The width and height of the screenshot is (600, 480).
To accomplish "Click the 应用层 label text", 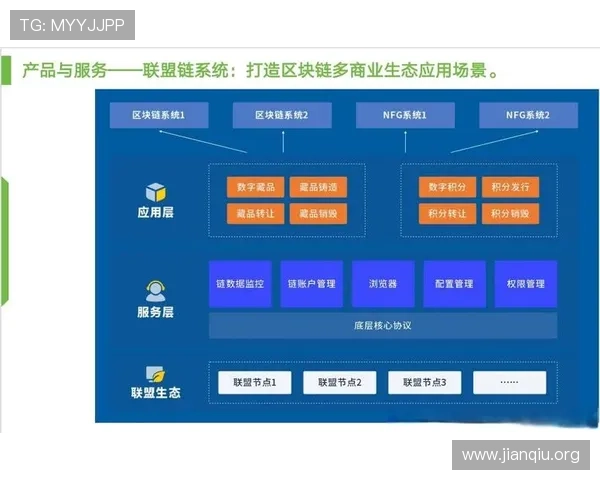I will pos(156,212).
